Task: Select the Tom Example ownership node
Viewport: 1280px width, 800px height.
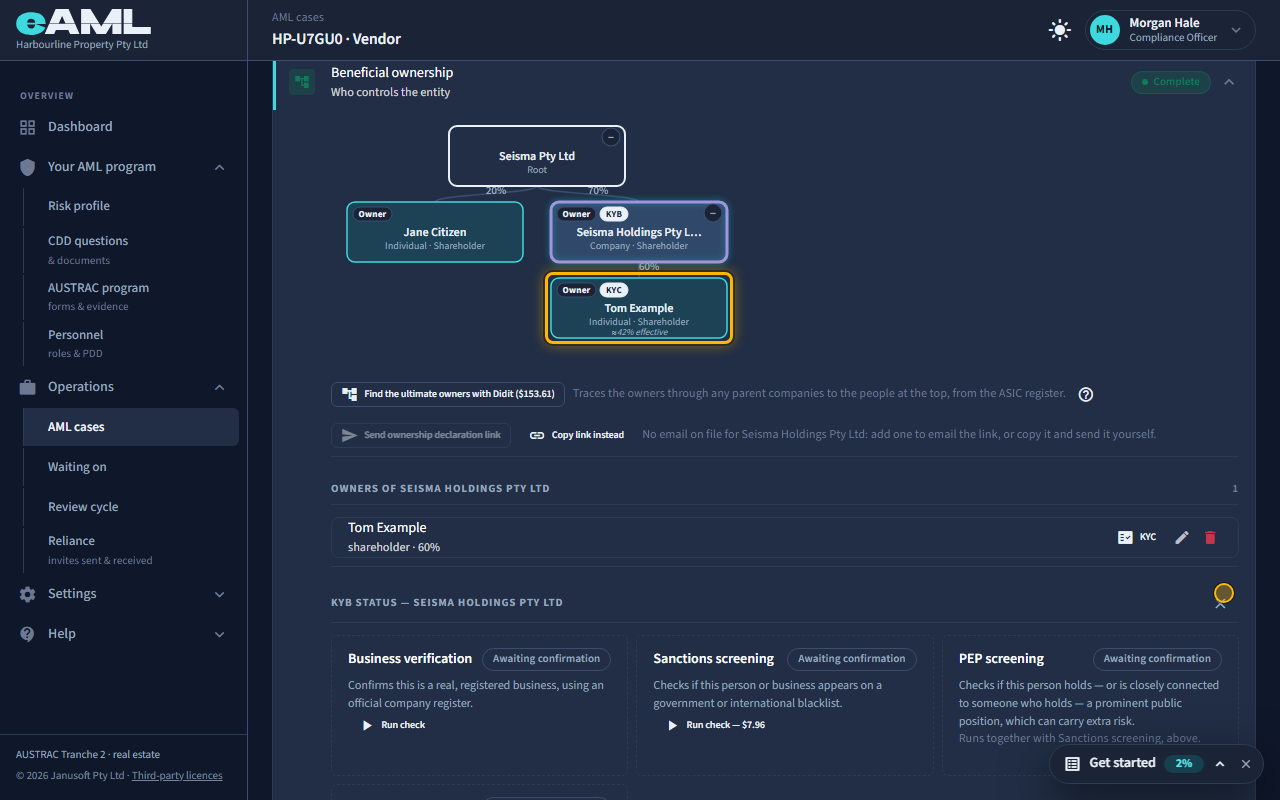Action: pyautogui.click(x=639, y=308)
